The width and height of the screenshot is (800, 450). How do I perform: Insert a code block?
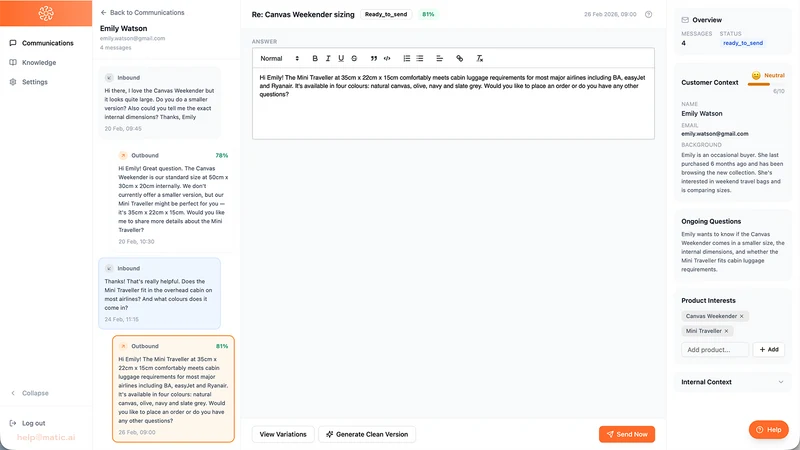(x=387, y=58)
